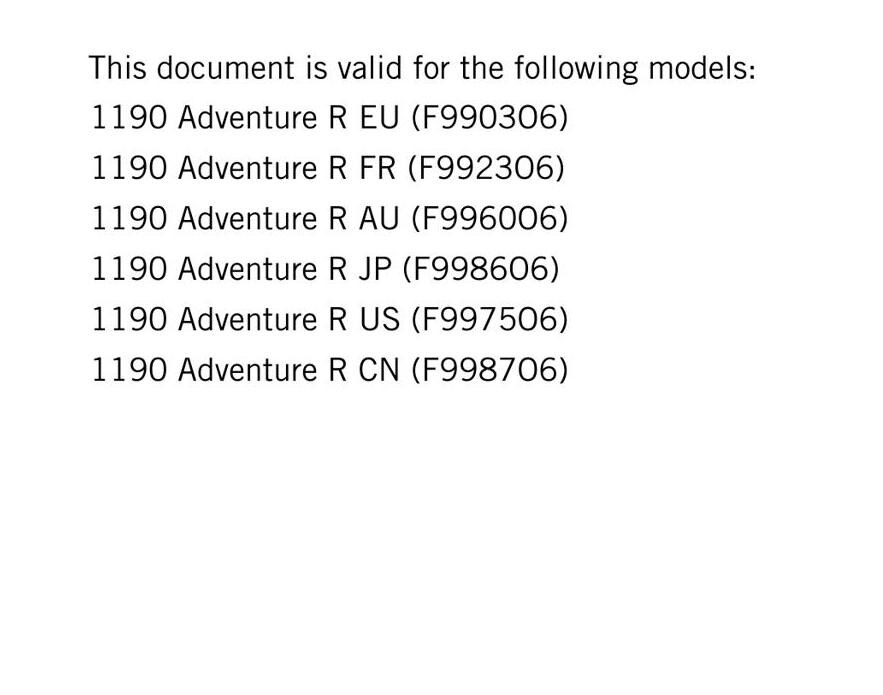The height and width of the screenshot is (695, 883).
Task: Select the 1190 Adventure R AU line
Action: pyautogui.click(x=329, y=219)
